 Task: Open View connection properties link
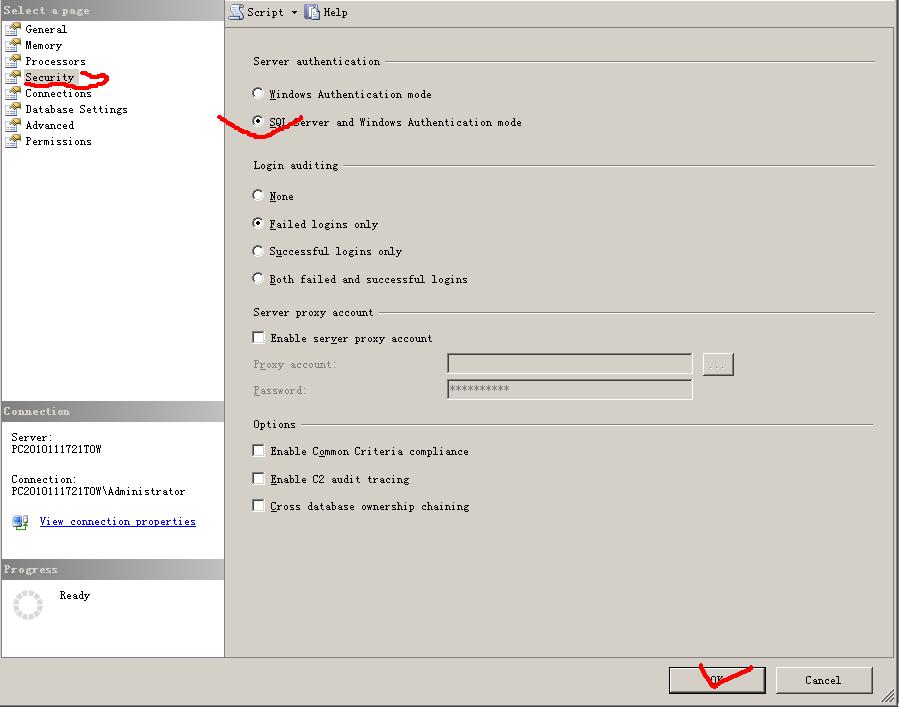[117, 521]
